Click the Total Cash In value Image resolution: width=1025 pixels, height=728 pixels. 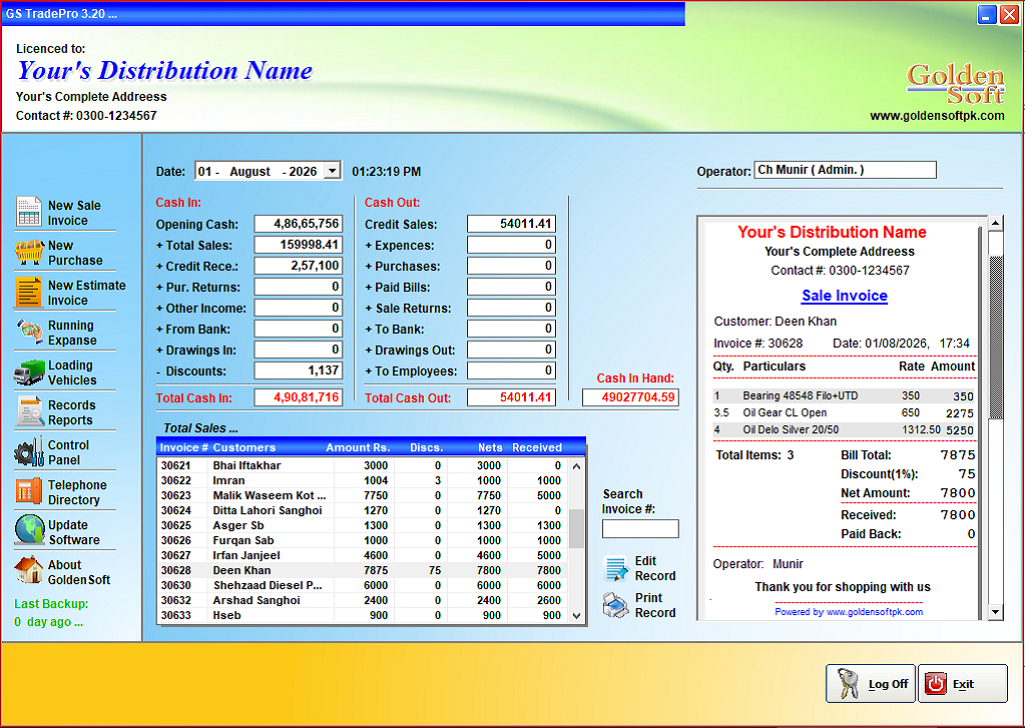click(x=298, y=397)
